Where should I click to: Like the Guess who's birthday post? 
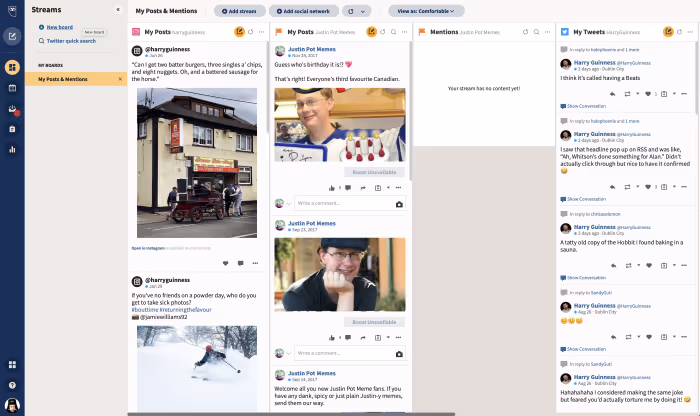(x=332, y=188)
